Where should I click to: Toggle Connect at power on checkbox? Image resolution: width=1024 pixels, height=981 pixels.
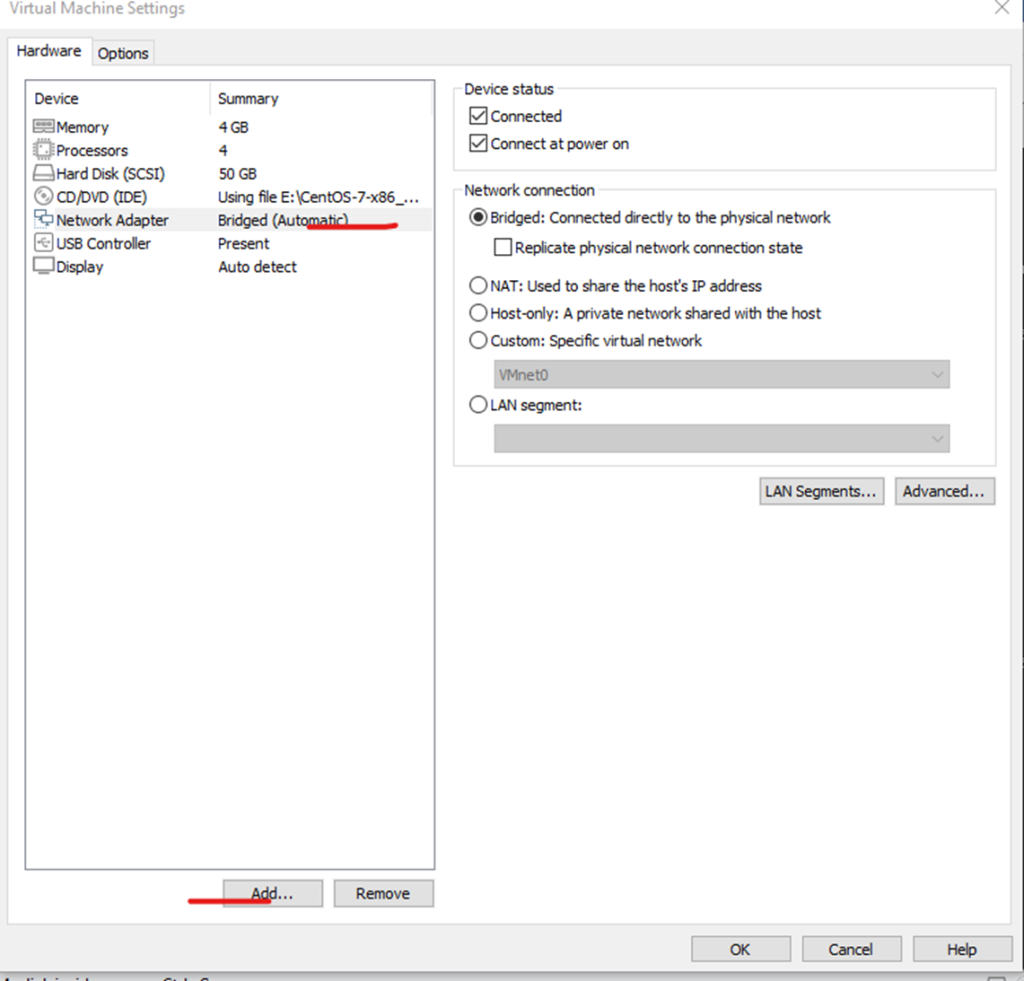coord(478,144)
